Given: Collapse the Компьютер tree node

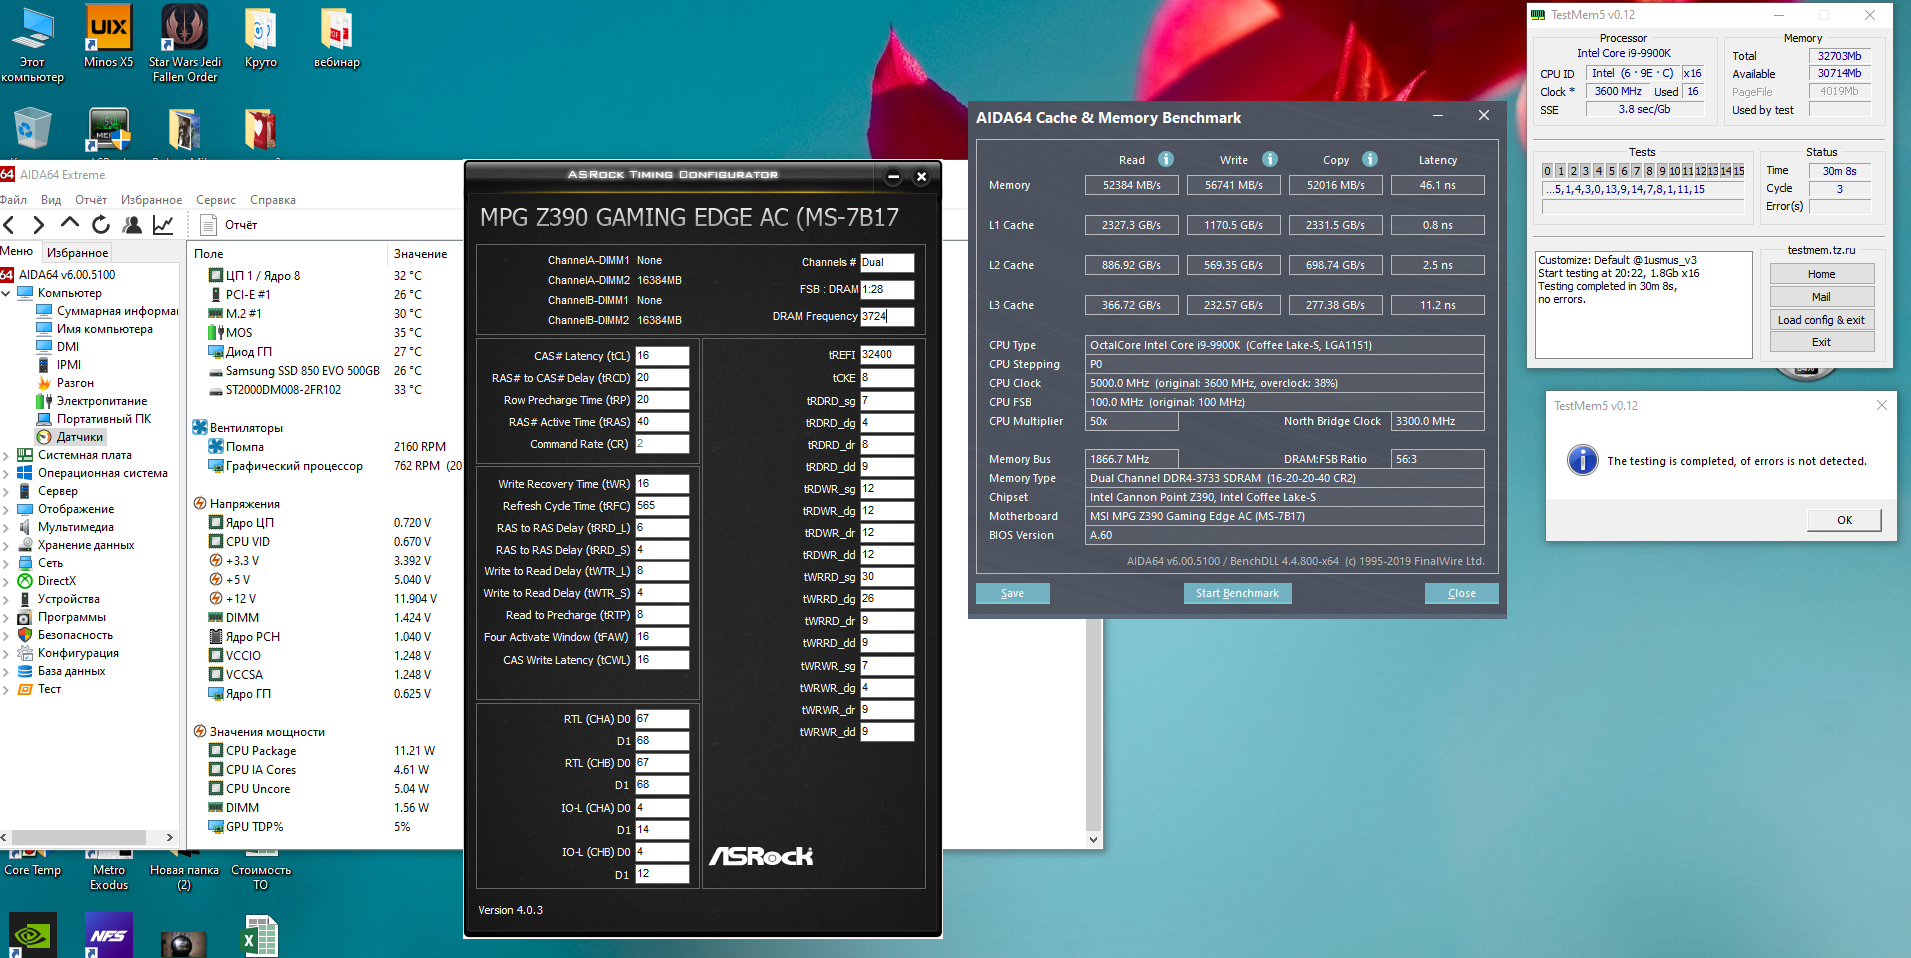Looking at the screenshot, I should tap(6, 293).
